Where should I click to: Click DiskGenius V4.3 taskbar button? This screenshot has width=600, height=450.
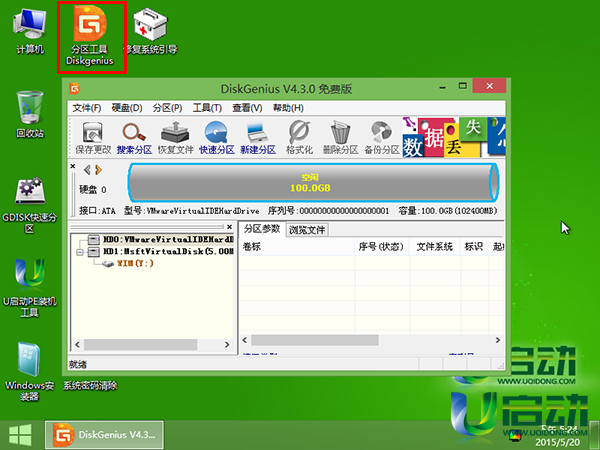click(x=104, y=435)
